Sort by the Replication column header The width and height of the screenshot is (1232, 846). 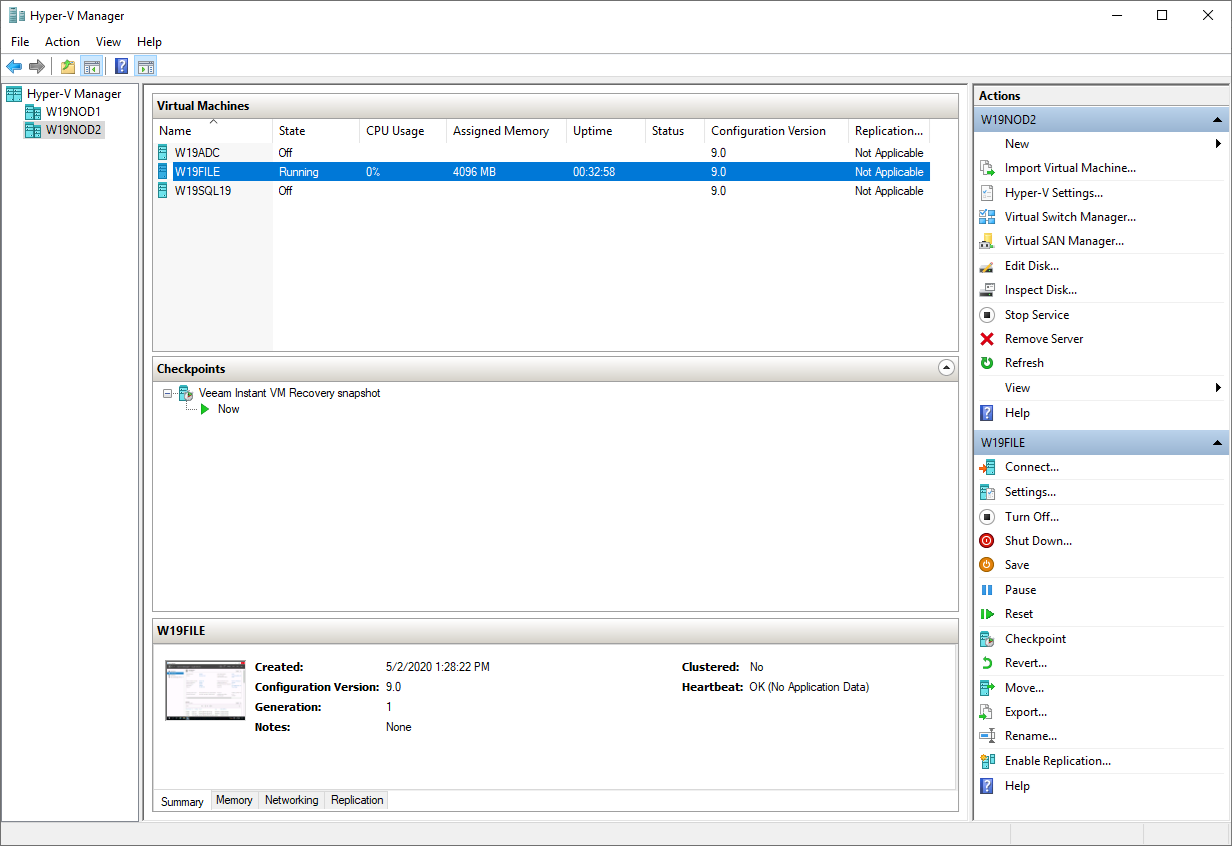point(889,131)
